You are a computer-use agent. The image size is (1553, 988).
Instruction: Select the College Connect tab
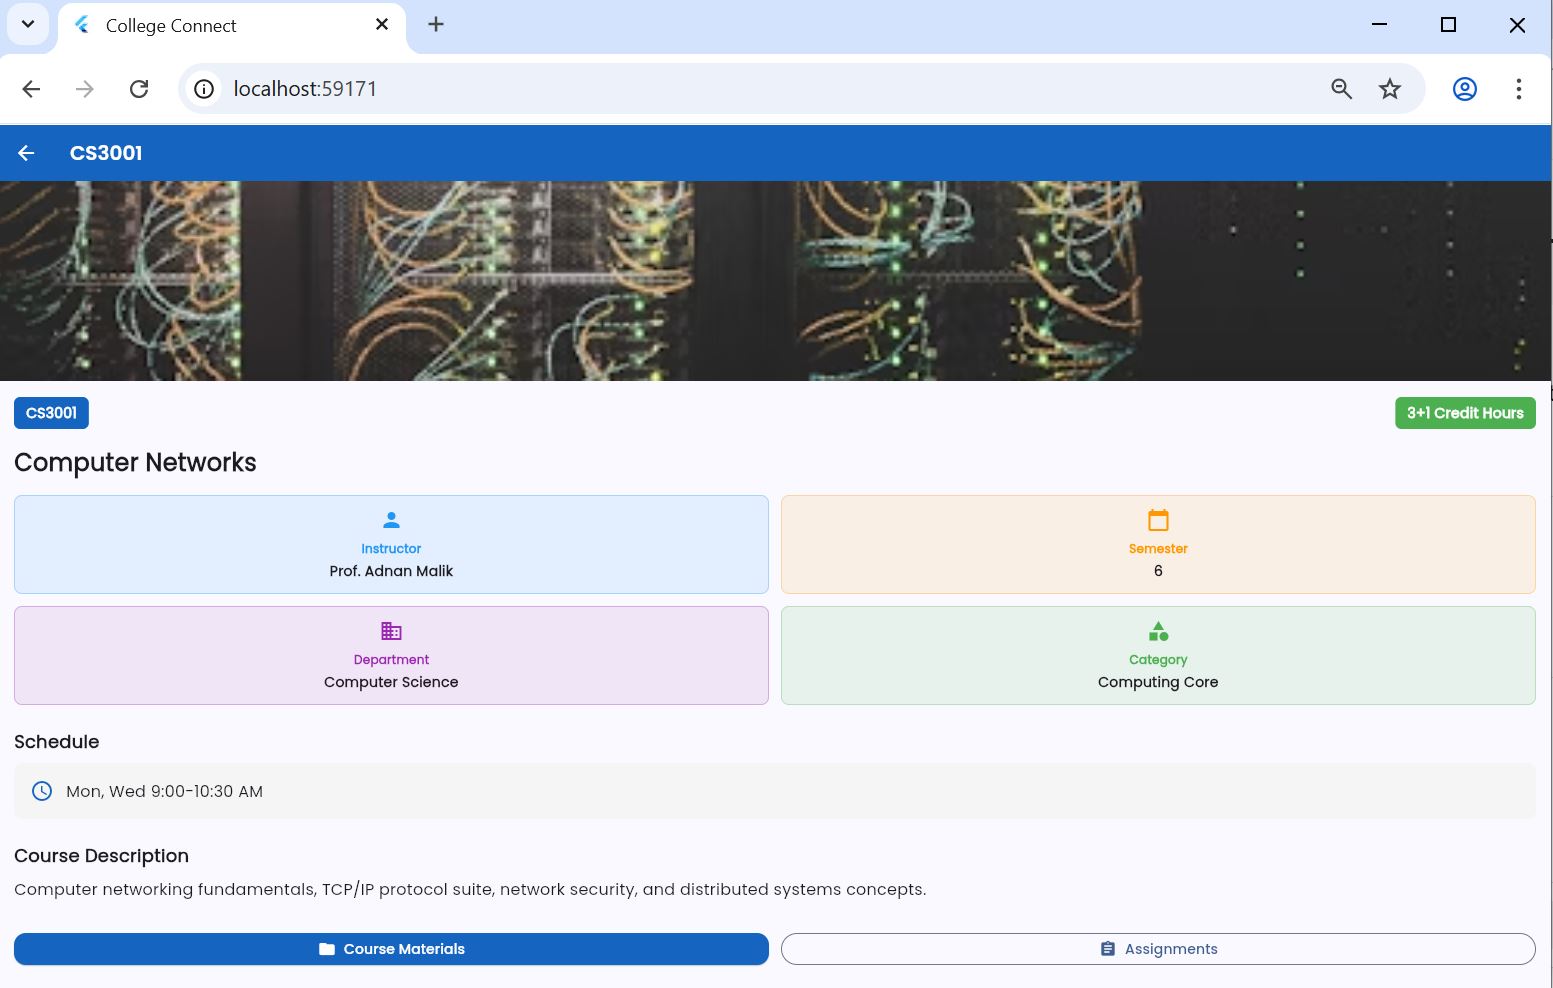pos(200,26)
